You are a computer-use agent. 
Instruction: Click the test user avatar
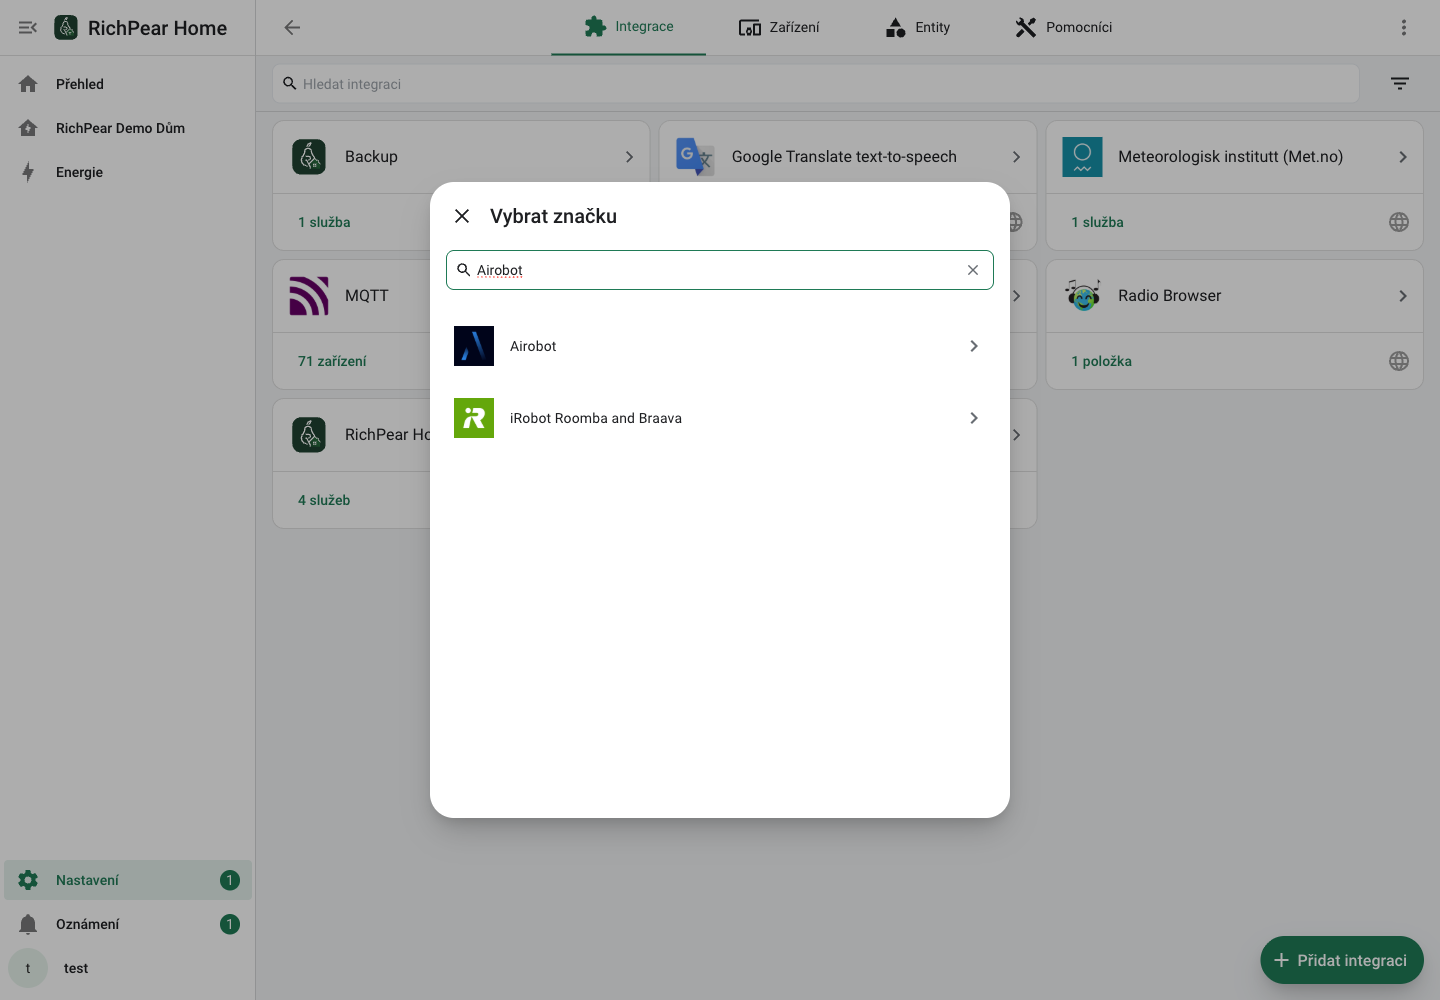28,968
